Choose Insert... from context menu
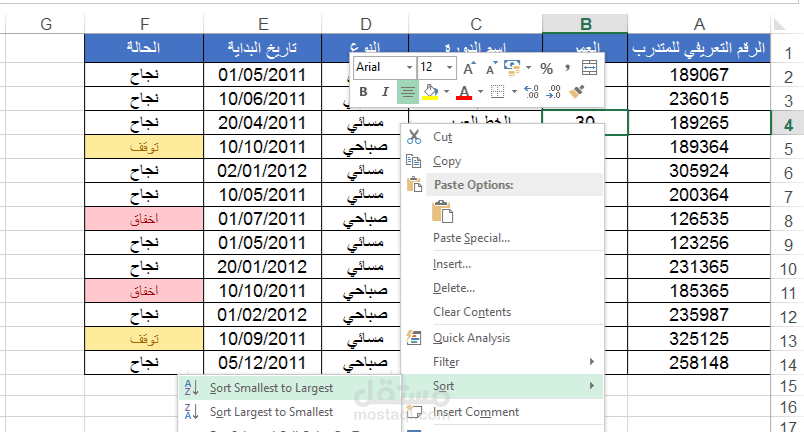This screenshot has width=804, height=432. 502,264
